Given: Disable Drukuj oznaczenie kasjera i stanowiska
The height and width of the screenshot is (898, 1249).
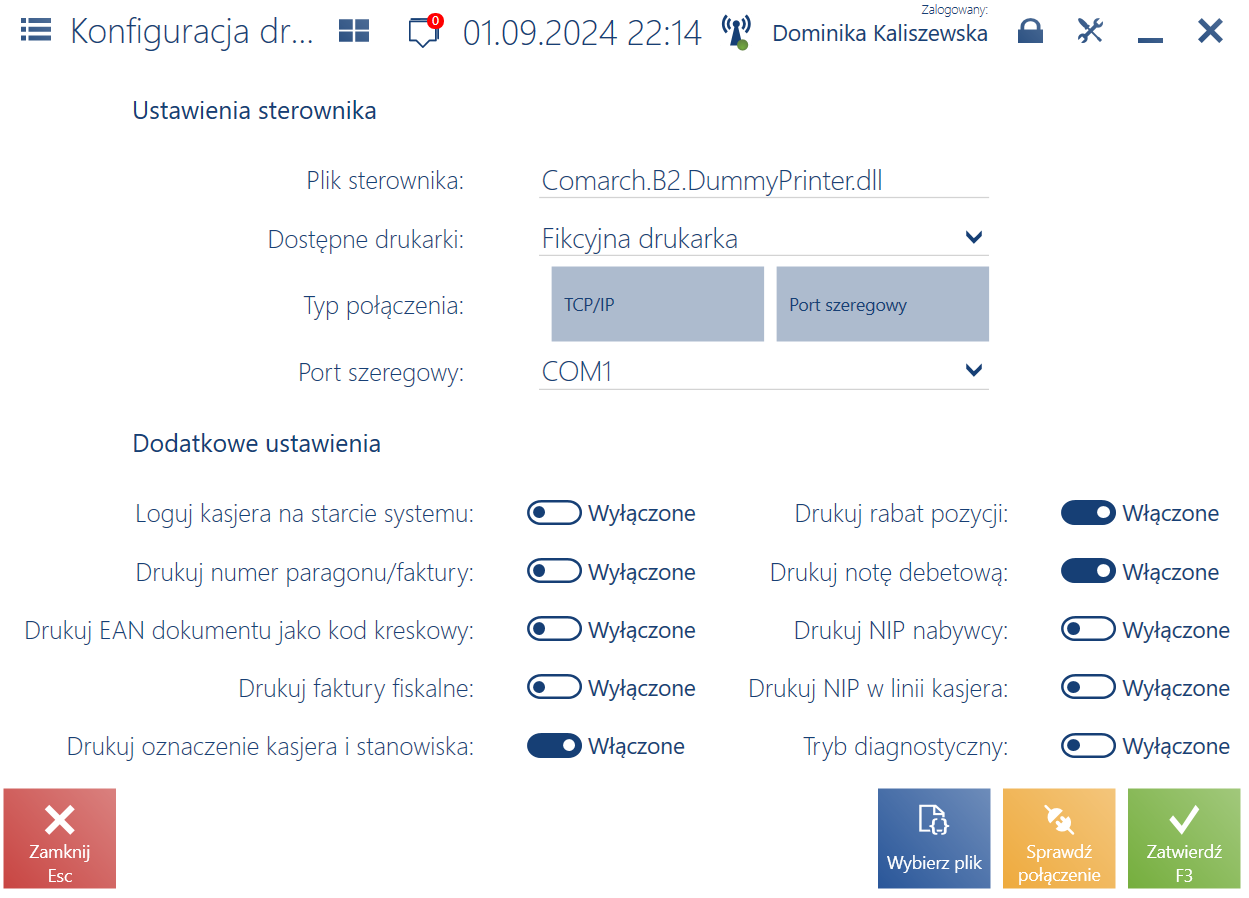Looking at the screenshot, I should click(x=554, y=745).
